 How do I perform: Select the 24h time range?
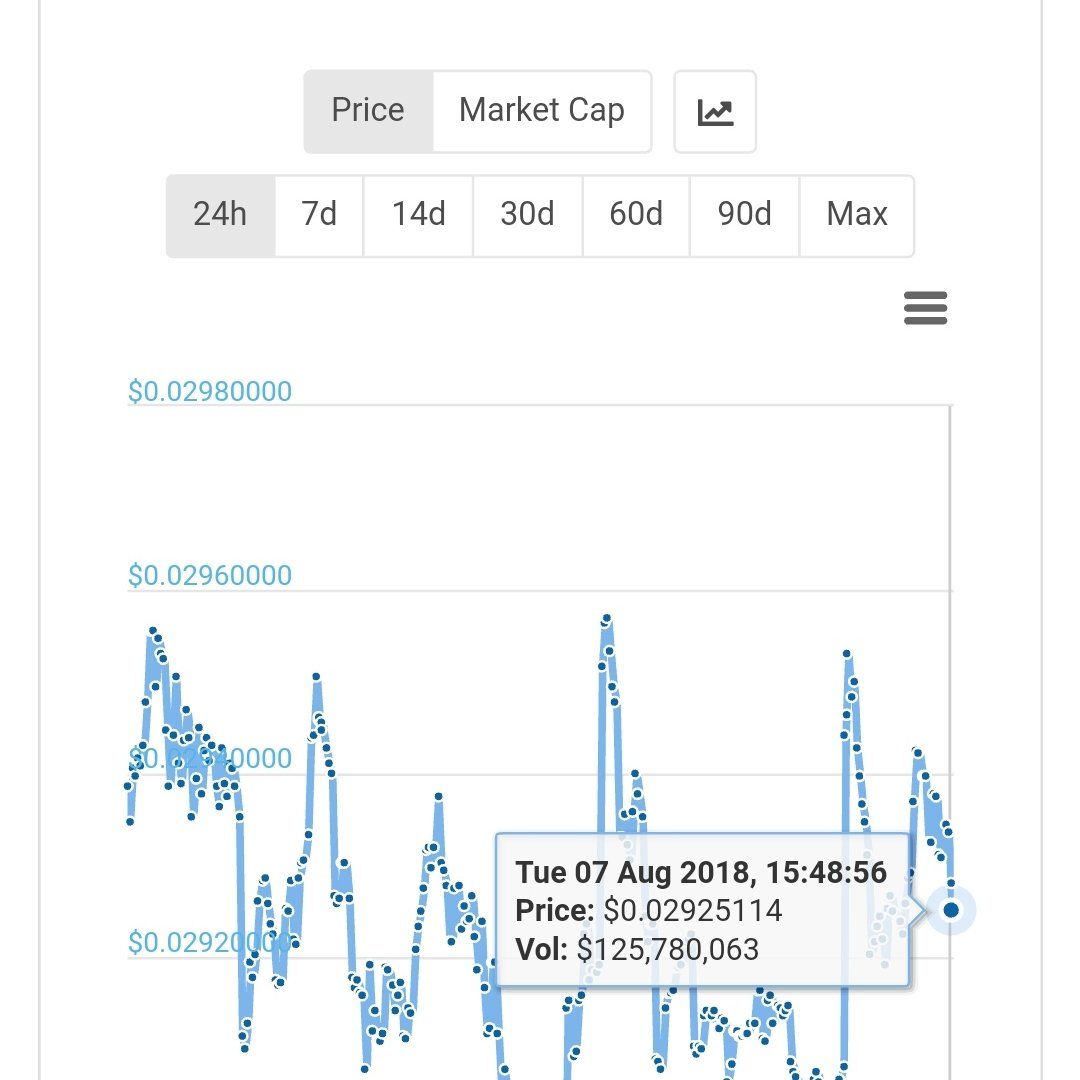point(220,216)
